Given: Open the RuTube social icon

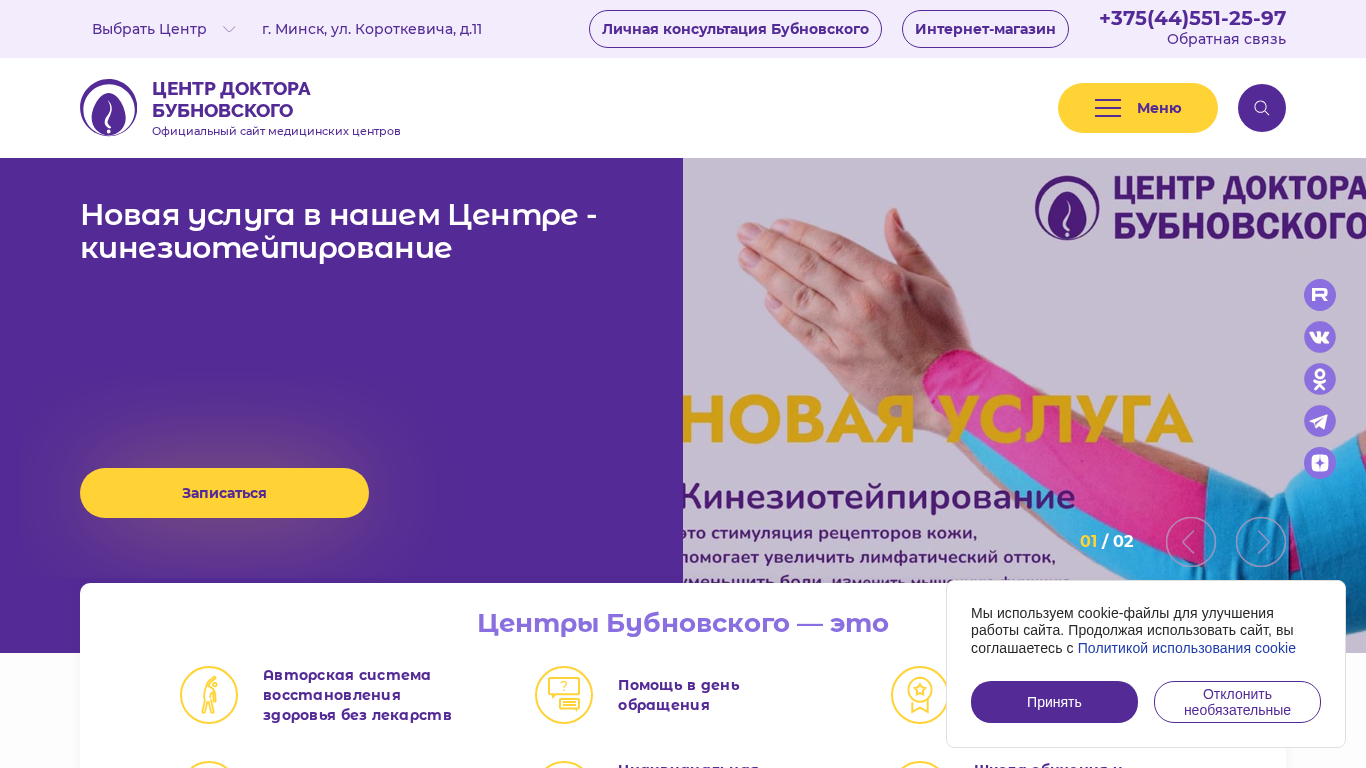Looking at the screenshot, I should tap(1320, 295).
